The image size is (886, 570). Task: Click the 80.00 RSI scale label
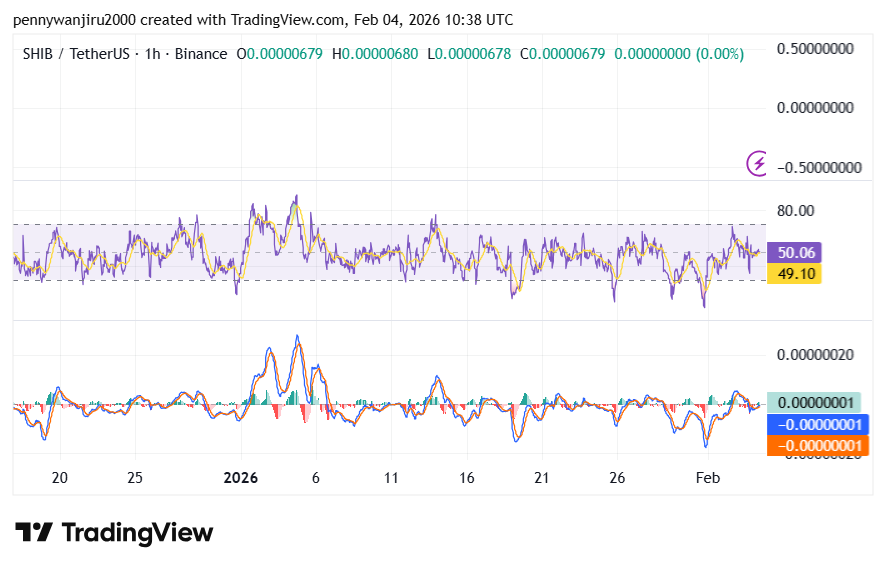point(798,210)
